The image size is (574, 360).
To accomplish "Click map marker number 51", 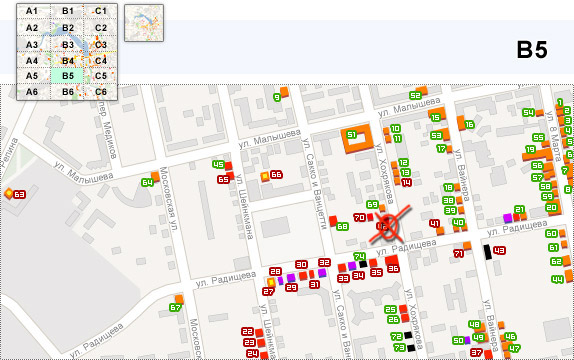I will pyautogui.click(x=351, y=134).
